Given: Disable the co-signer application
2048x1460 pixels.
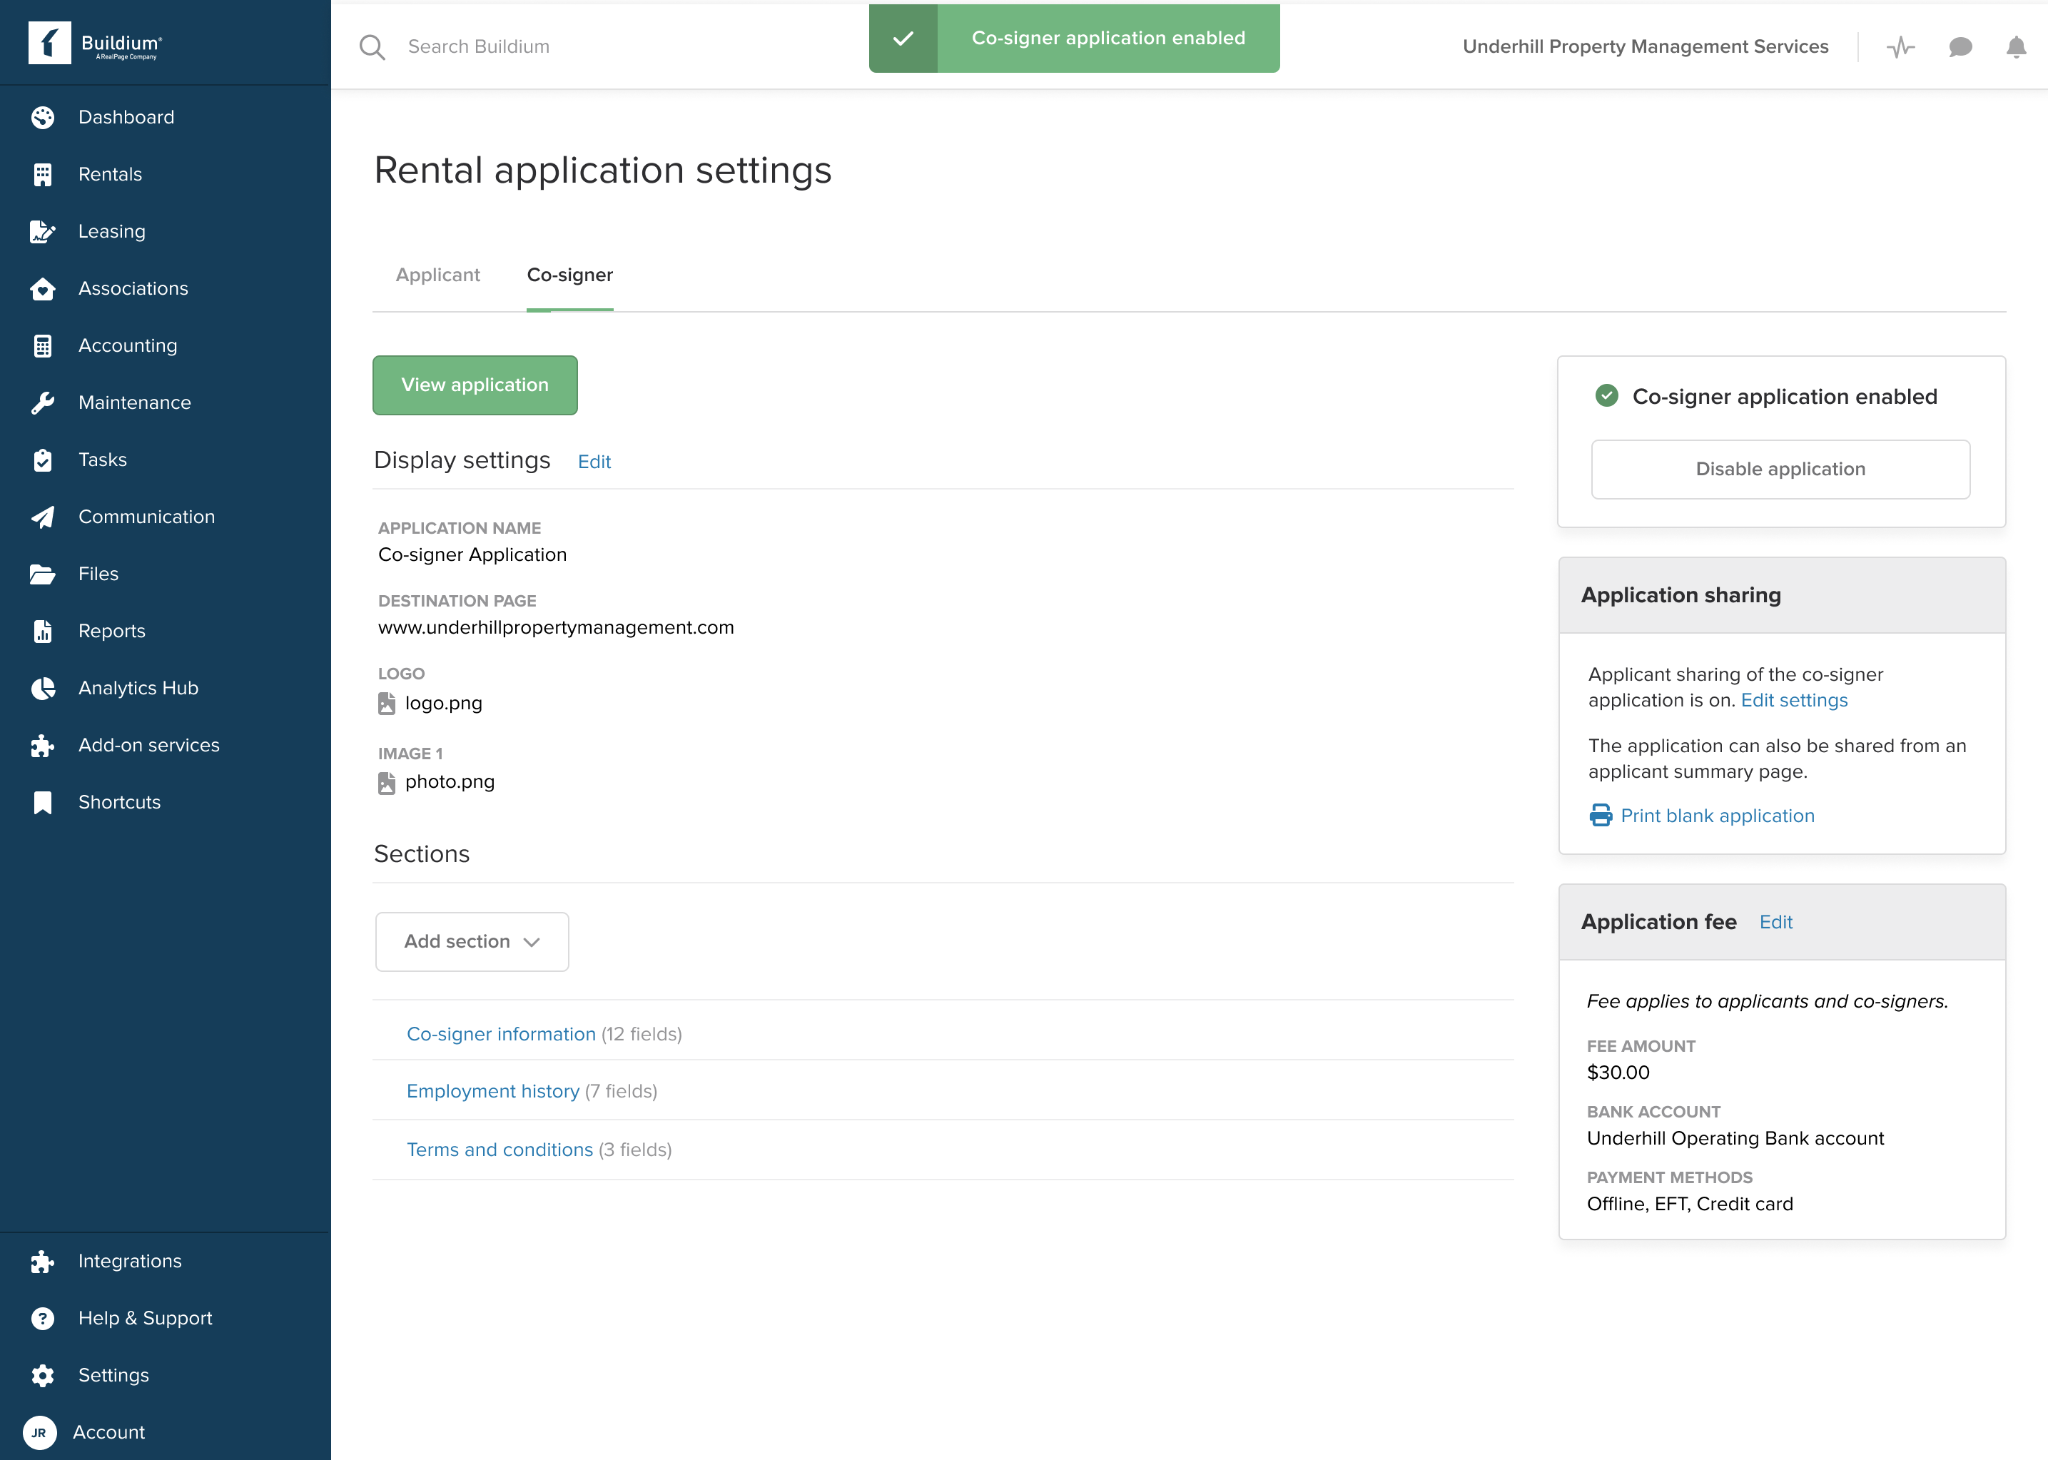Looking at the screenshot, I should tap(1780, 468).
